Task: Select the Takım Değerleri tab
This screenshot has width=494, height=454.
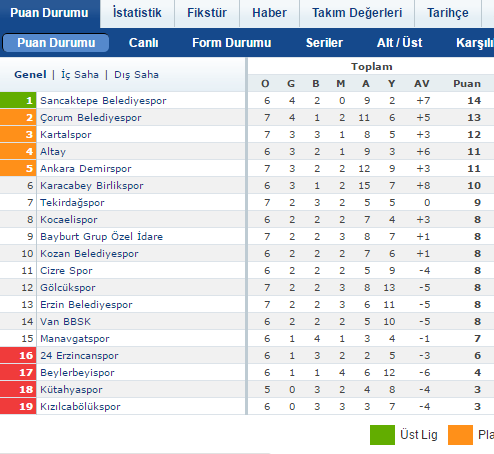Action: coord(357,13)
